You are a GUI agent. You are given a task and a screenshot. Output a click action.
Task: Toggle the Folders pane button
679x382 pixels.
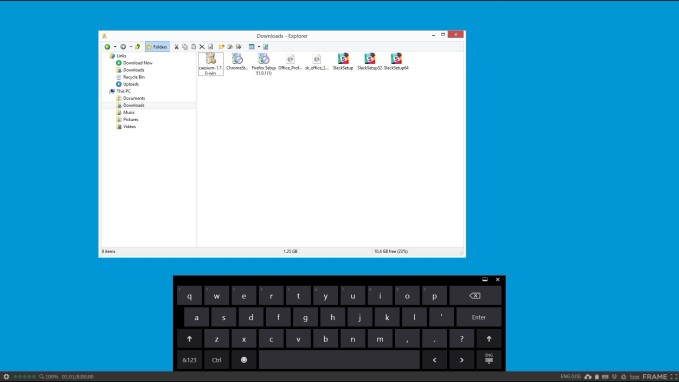click(x=157, y=47)
